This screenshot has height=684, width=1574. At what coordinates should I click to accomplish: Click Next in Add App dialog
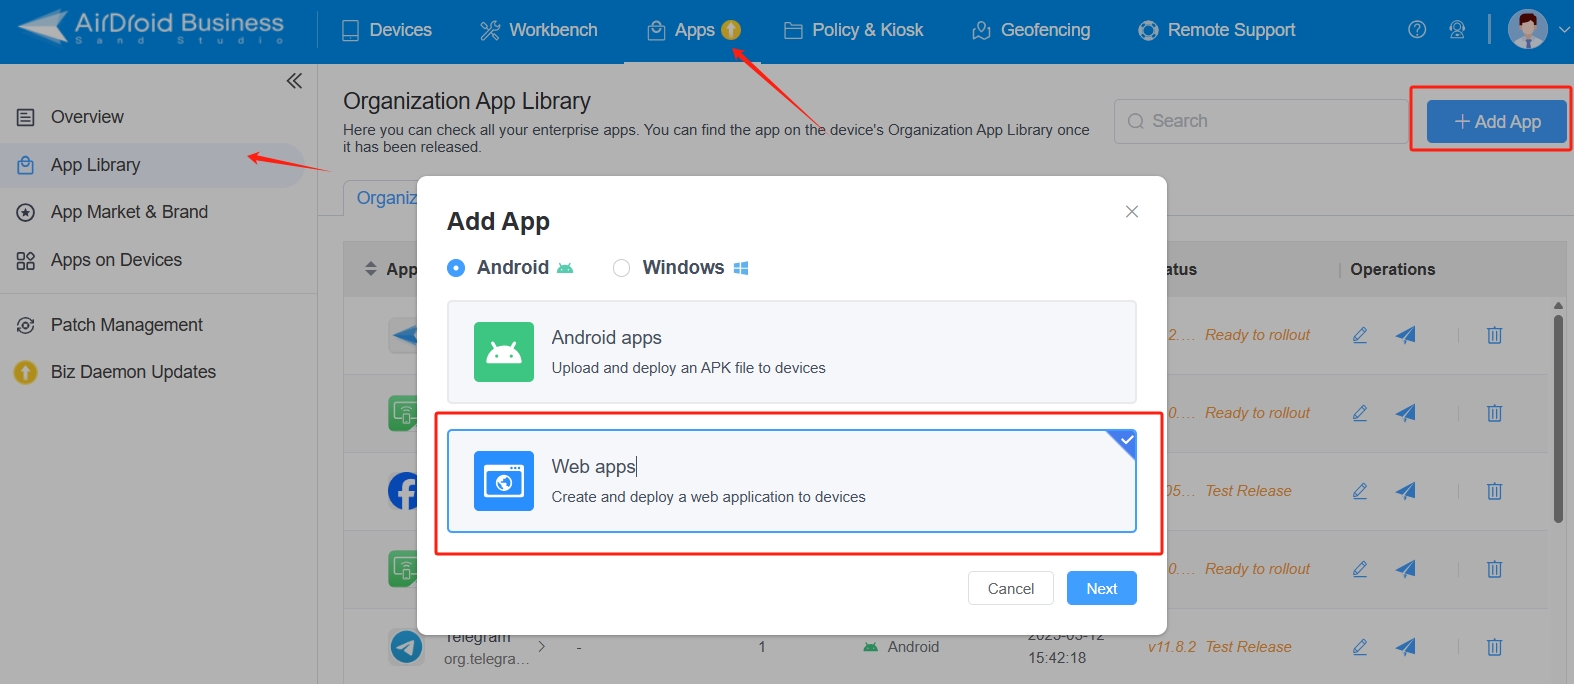pos(1102,588)
